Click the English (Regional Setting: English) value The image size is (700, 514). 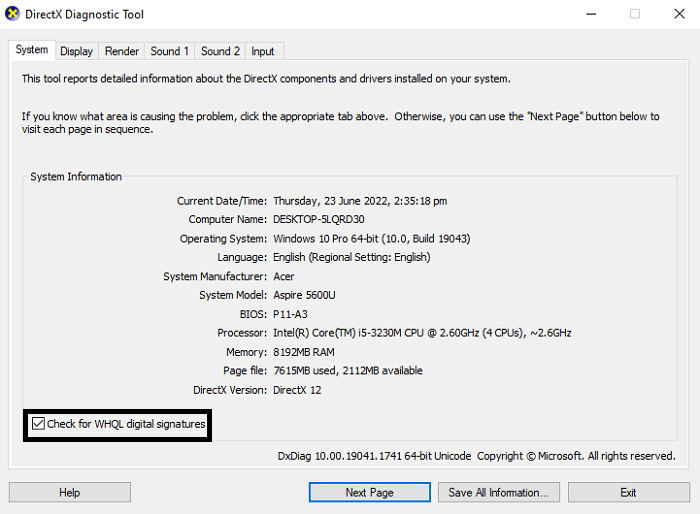(x=352, y=257)
